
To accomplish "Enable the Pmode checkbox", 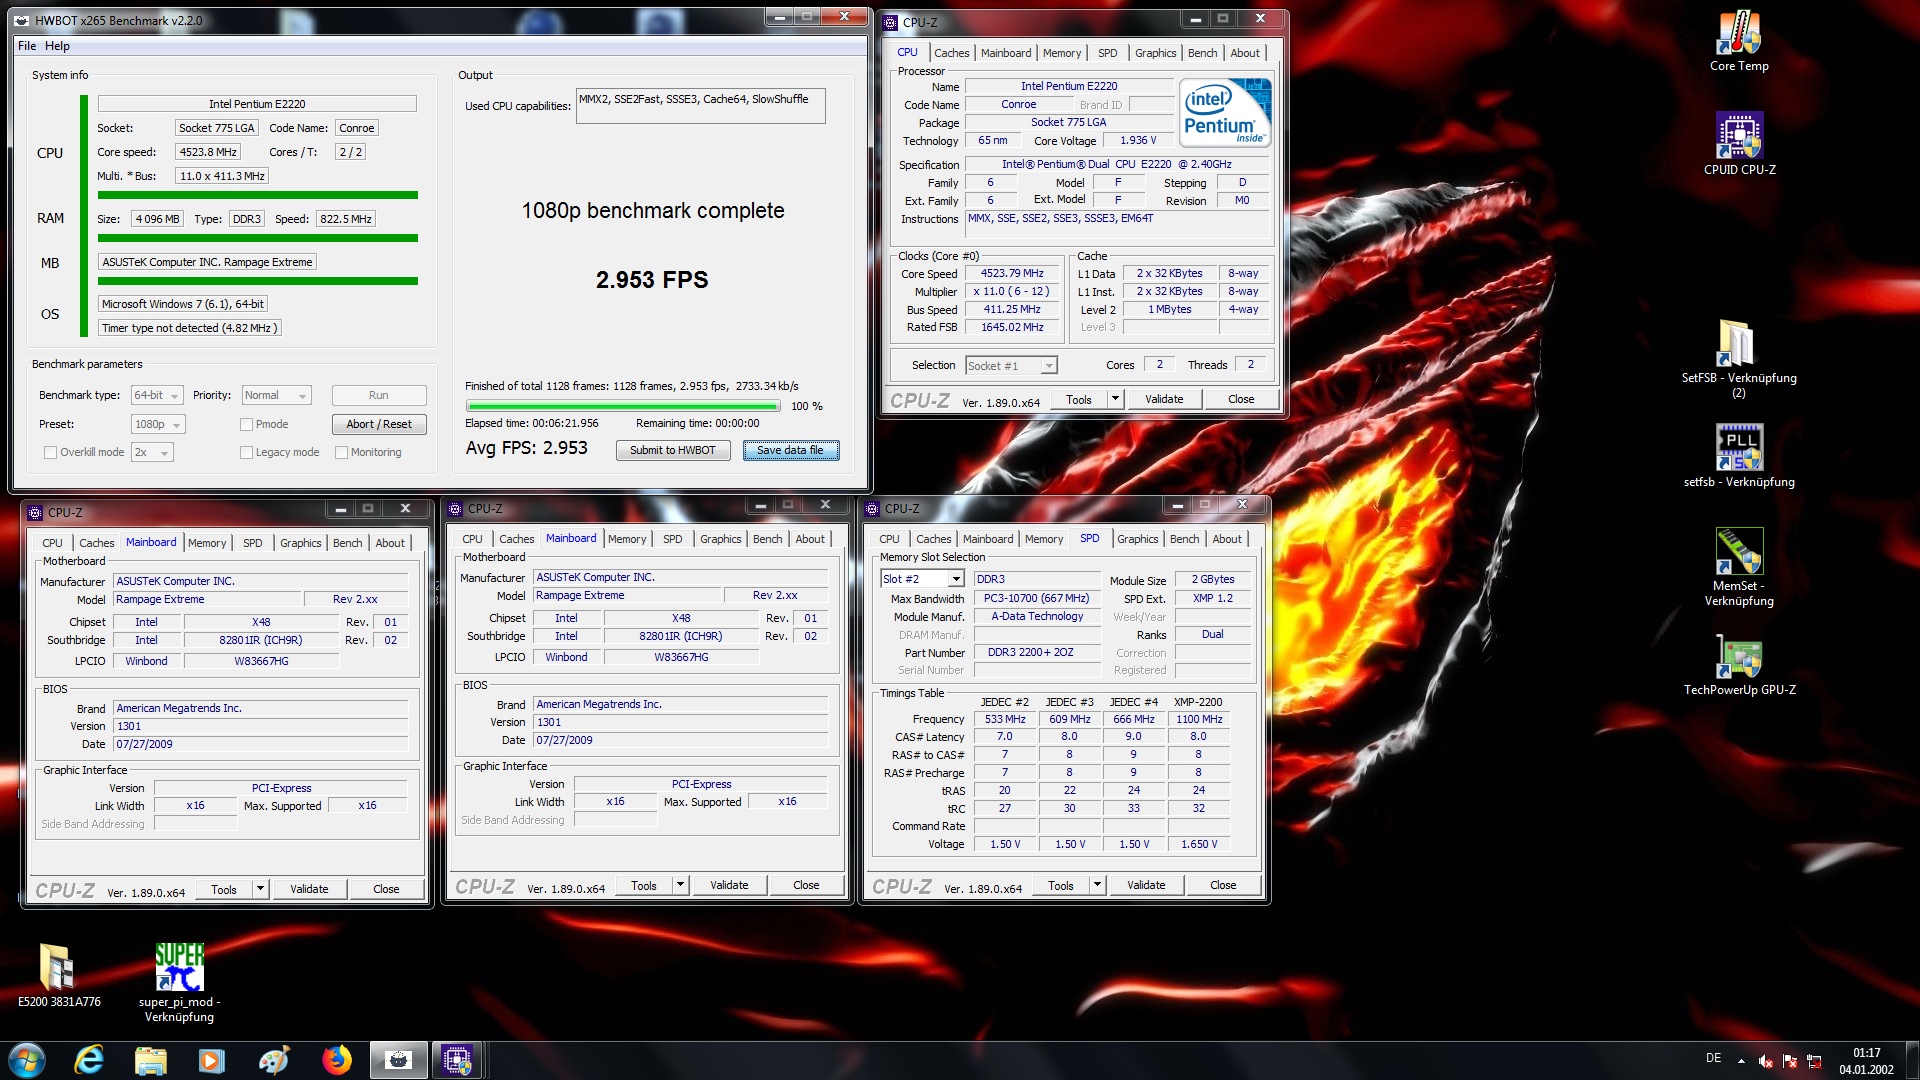I will click(x=246, y=424).
